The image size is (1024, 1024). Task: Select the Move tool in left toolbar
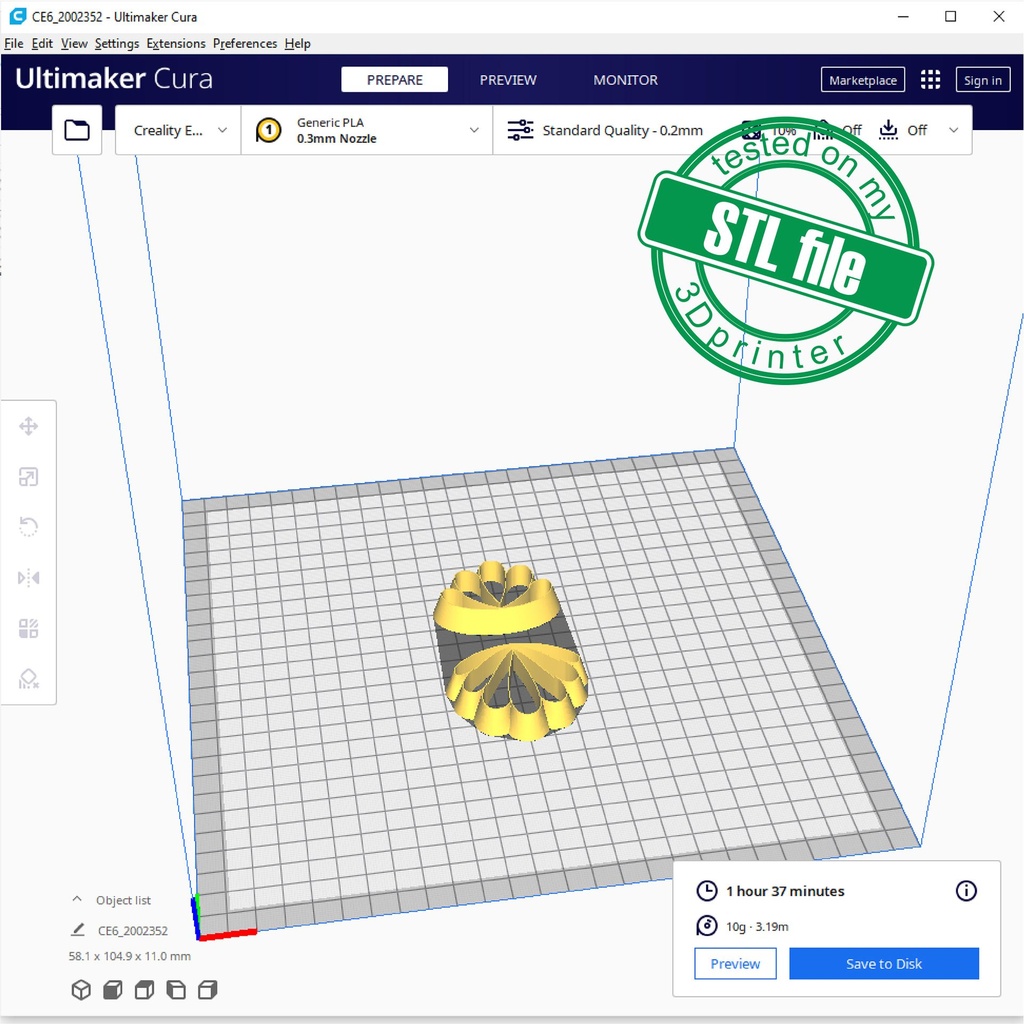coord(28,427)
